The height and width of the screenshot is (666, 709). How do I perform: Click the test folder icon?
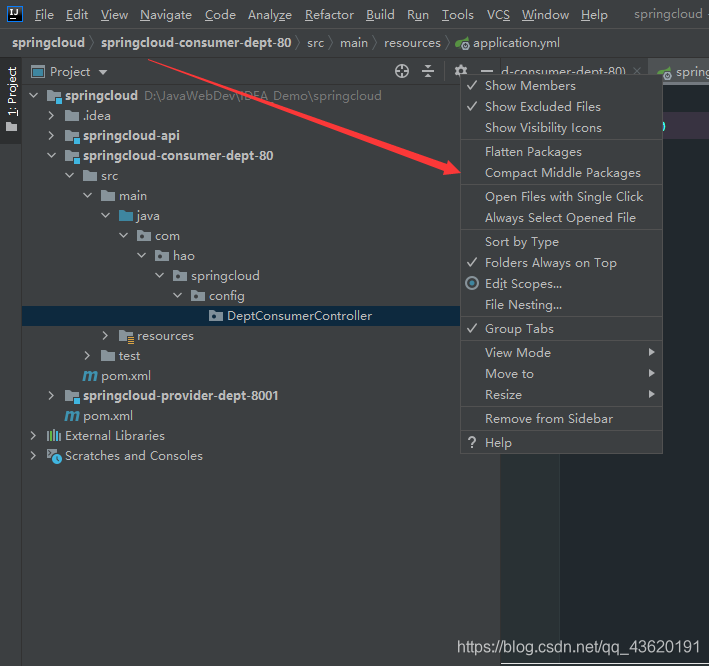click(x=108, y=356)
